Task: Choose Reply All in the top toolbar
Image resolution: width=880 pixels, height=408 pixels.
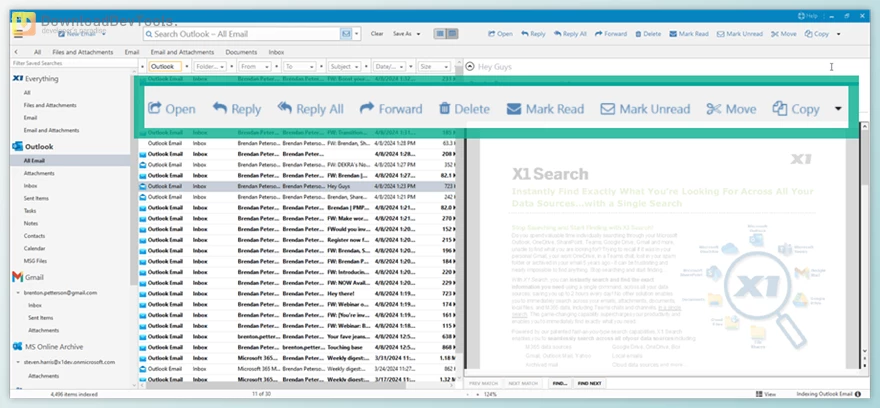Action: tap(570, 34)
